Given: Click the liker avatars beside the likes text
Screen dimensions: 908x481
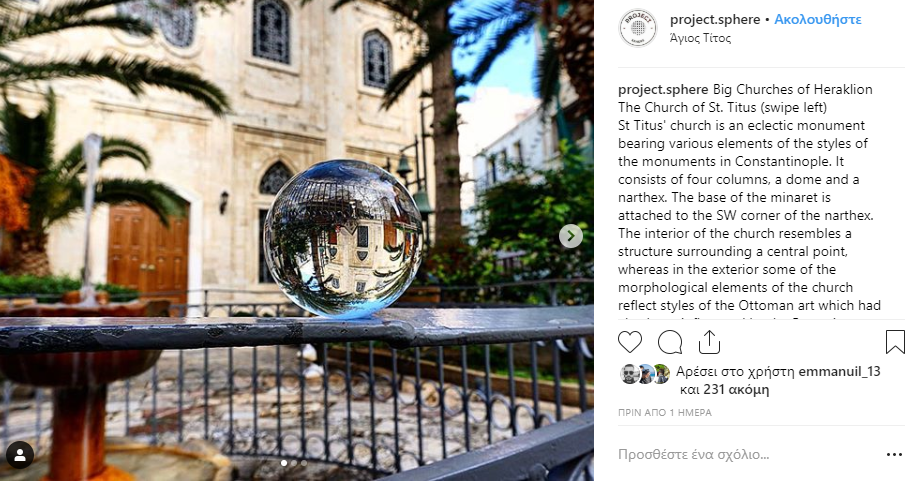Looking at the screenshot, I should pos(645,374).
